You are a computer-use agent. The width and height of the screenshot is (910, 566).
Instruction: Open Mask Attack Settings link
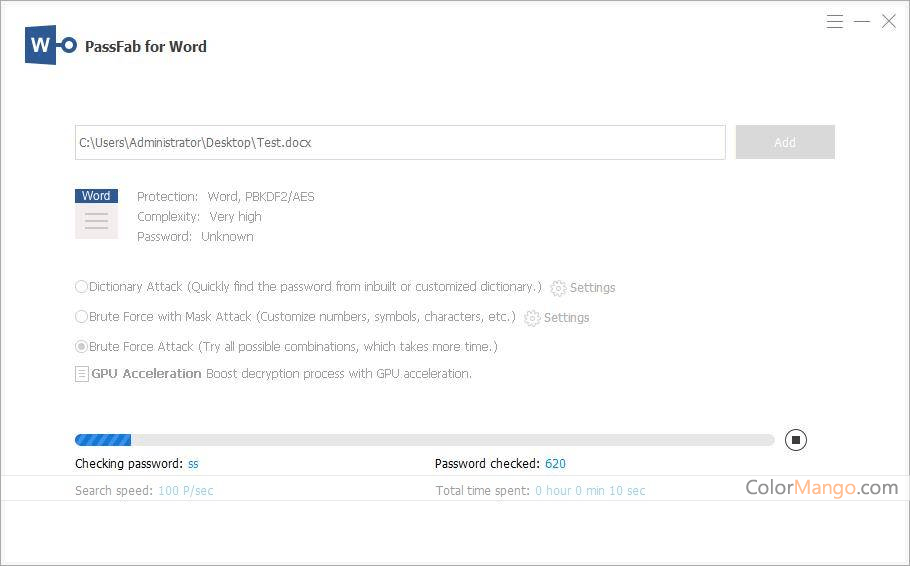coord(566,318)
